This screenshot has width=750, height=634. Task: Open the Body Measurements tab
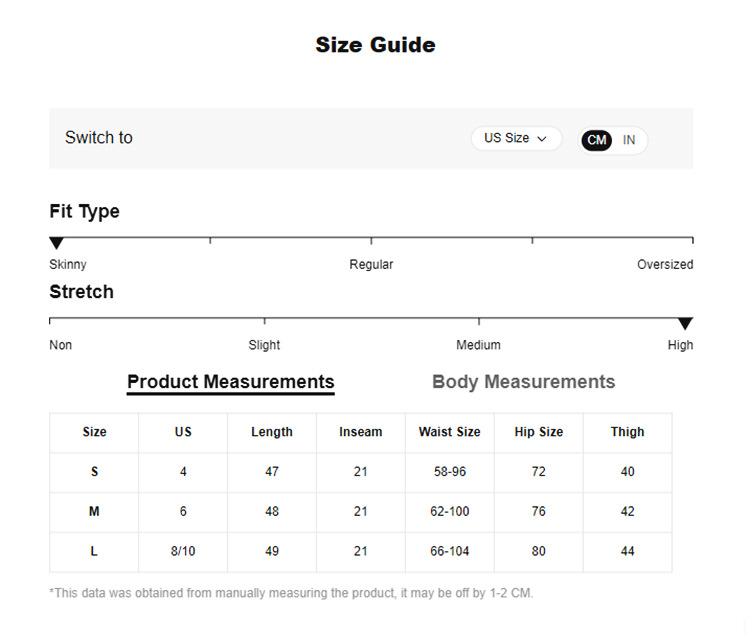pos(523,382)
